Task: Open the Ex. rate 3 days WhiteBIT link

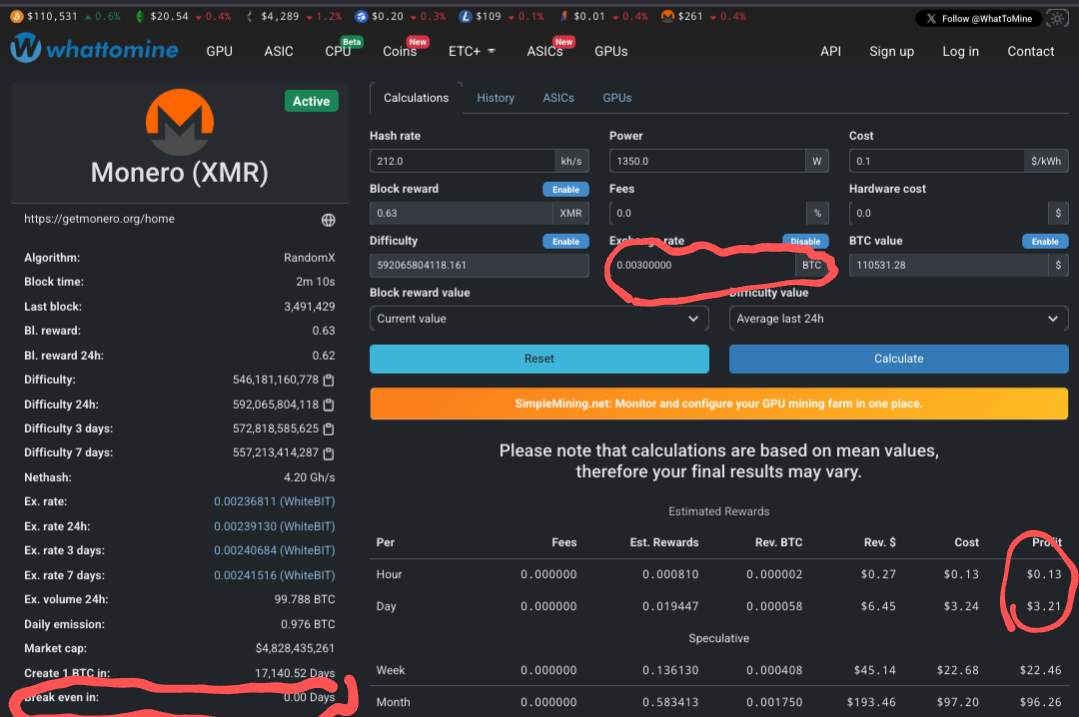Action: coord(274,550)
